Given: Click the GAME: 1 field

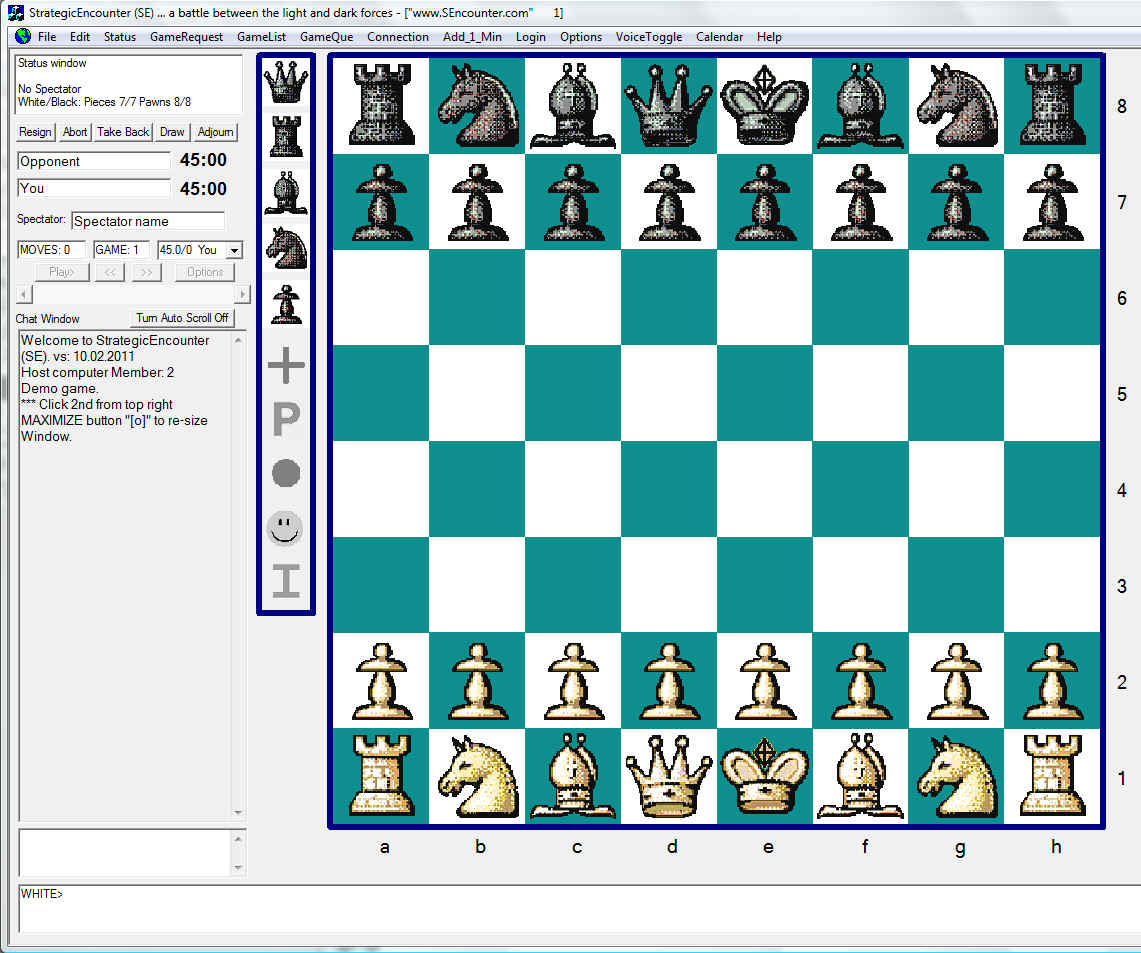Looking at the screenshot, I should [122, 250].
